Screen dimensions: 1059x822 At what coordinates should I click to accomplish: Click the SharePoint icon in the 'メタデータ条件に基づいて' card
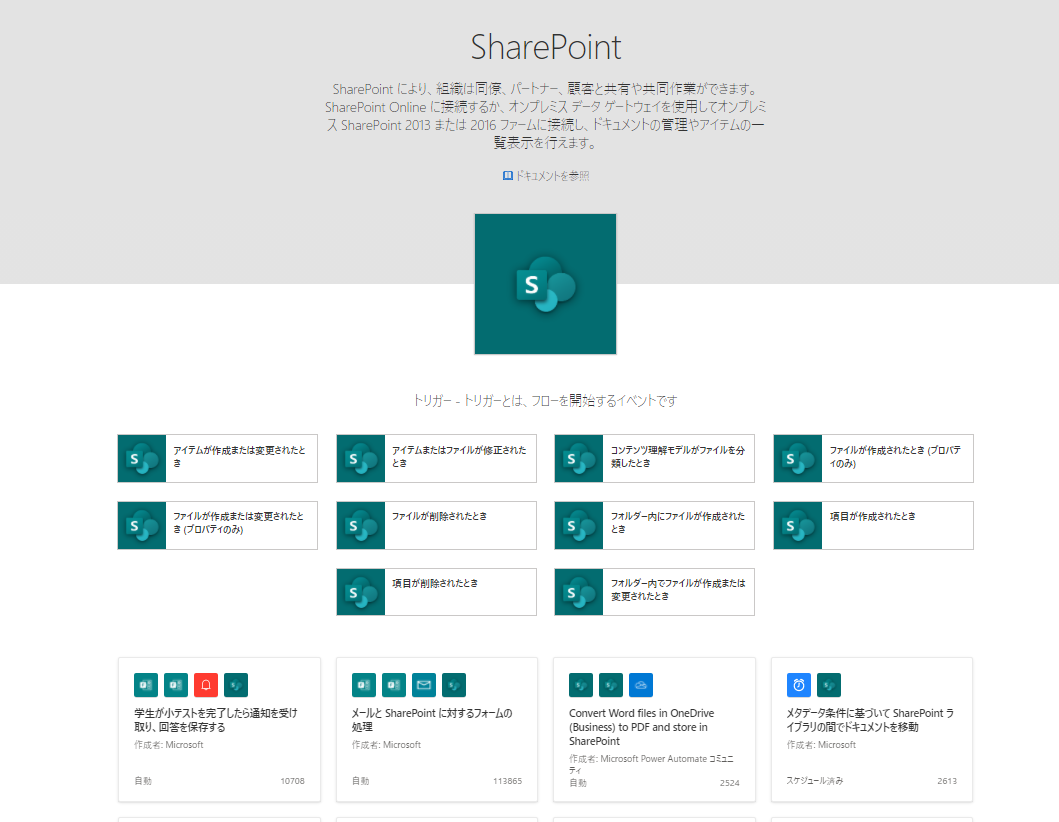pyautogui.click(x=829, y=685)
